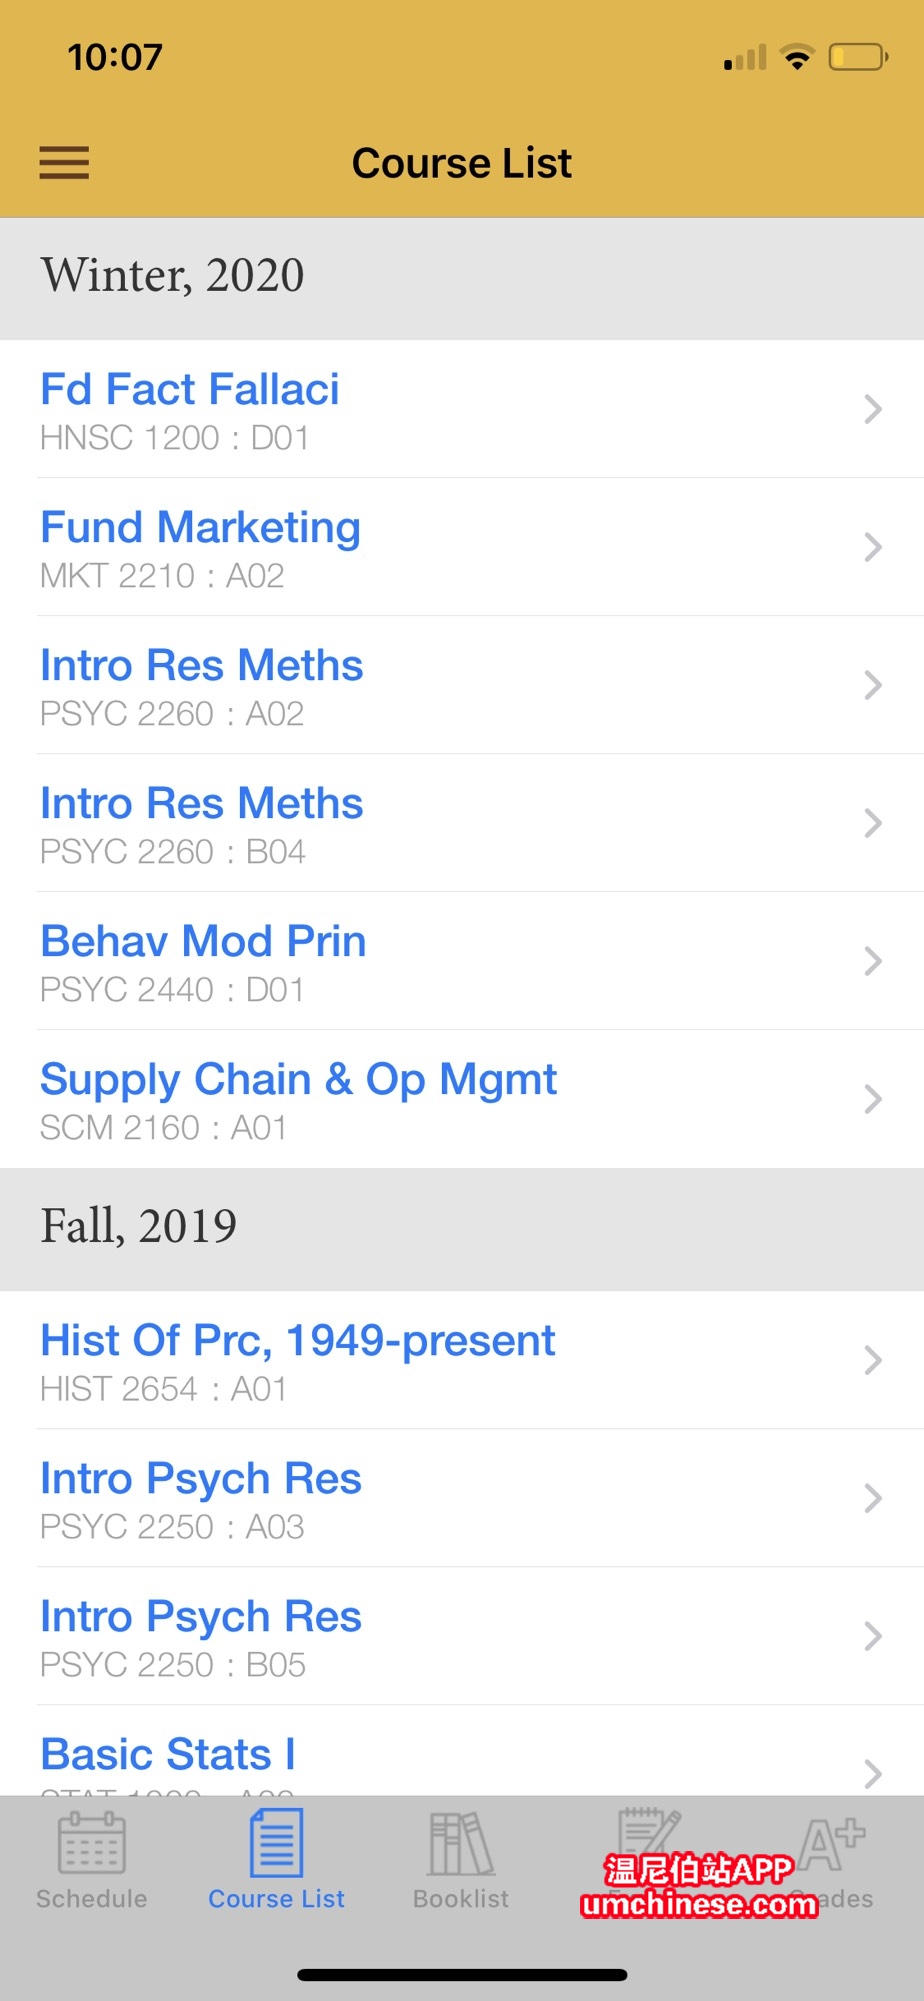
Task: Open the hamburger menu
Action: (x=64, y=163)
